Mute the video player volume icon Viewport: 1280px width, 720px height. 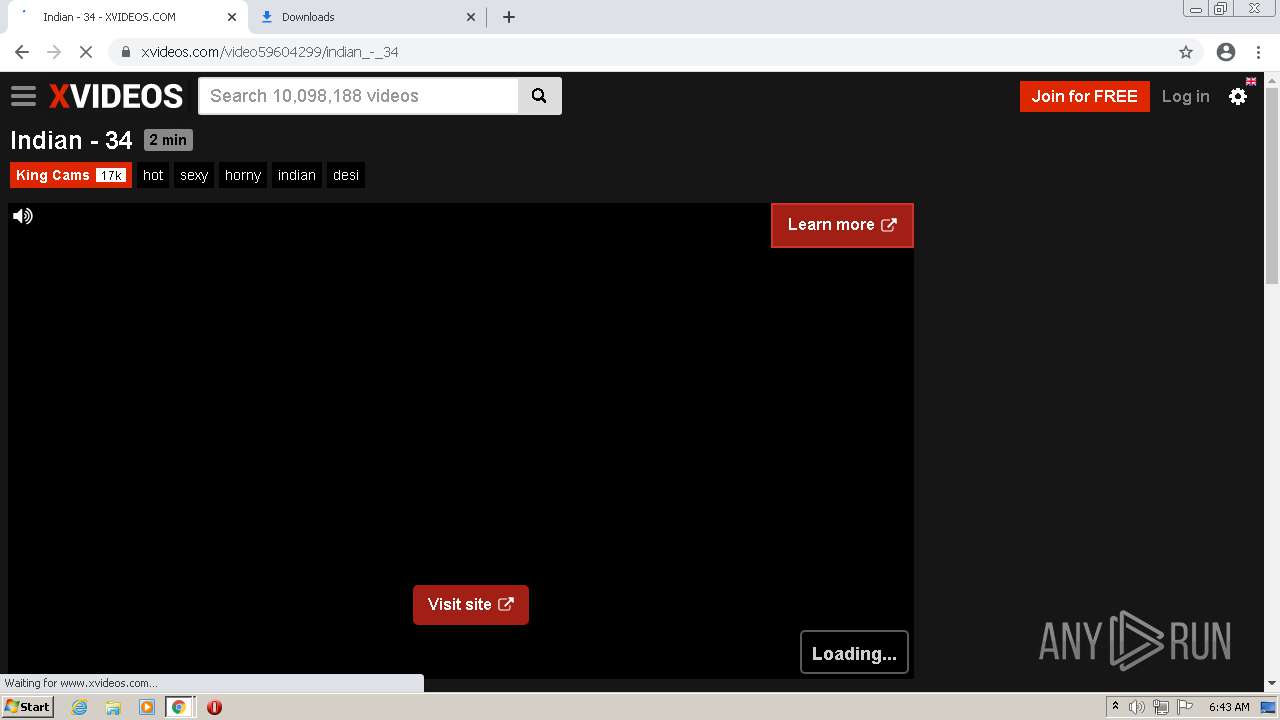[x=23, y=216]
